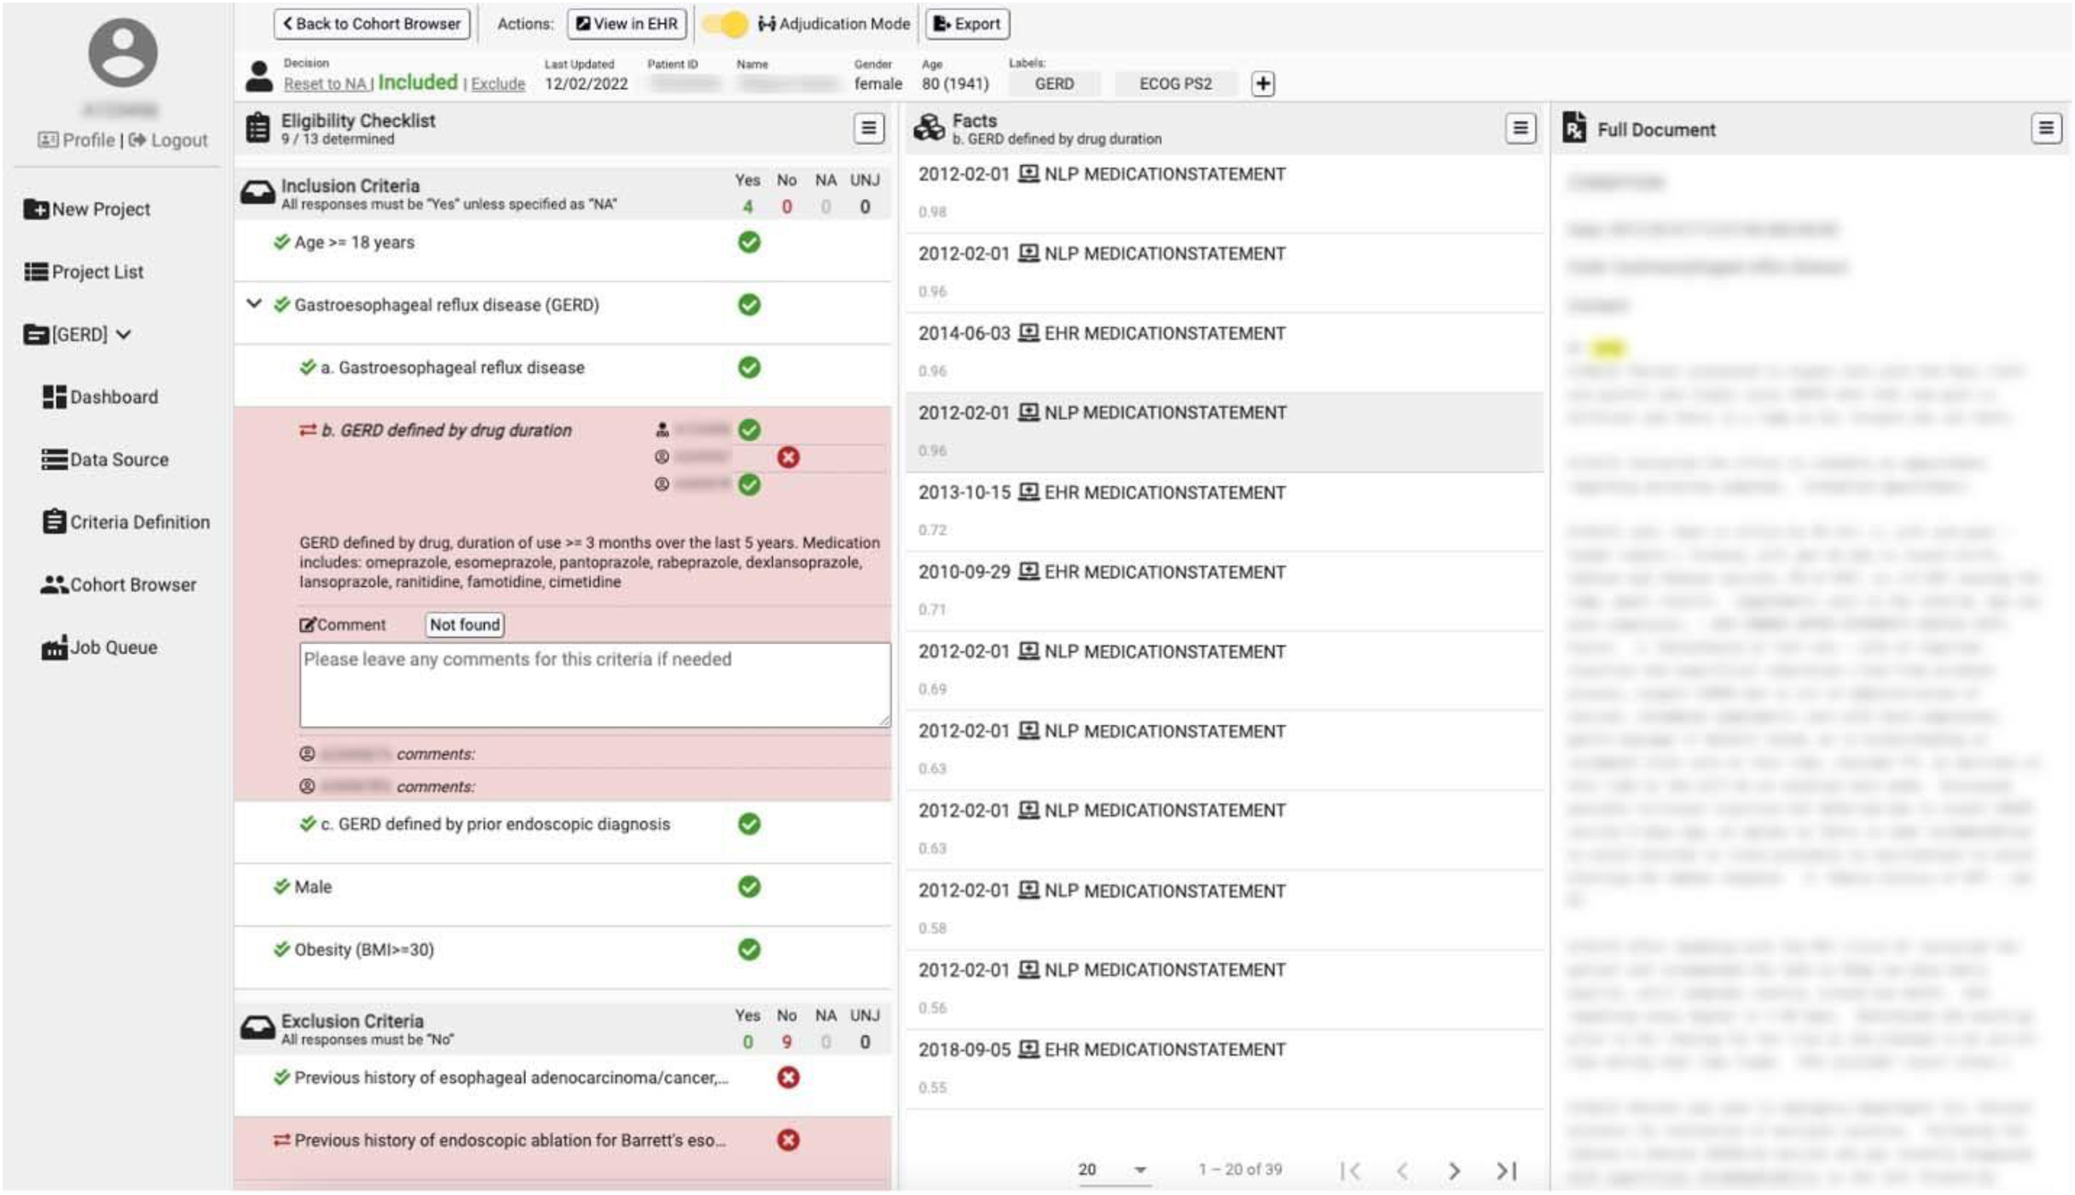The height and width of the screenshot is (1195, 2075).
Task: Click the criteria comment text box
Action: click(x=594, y=685)
